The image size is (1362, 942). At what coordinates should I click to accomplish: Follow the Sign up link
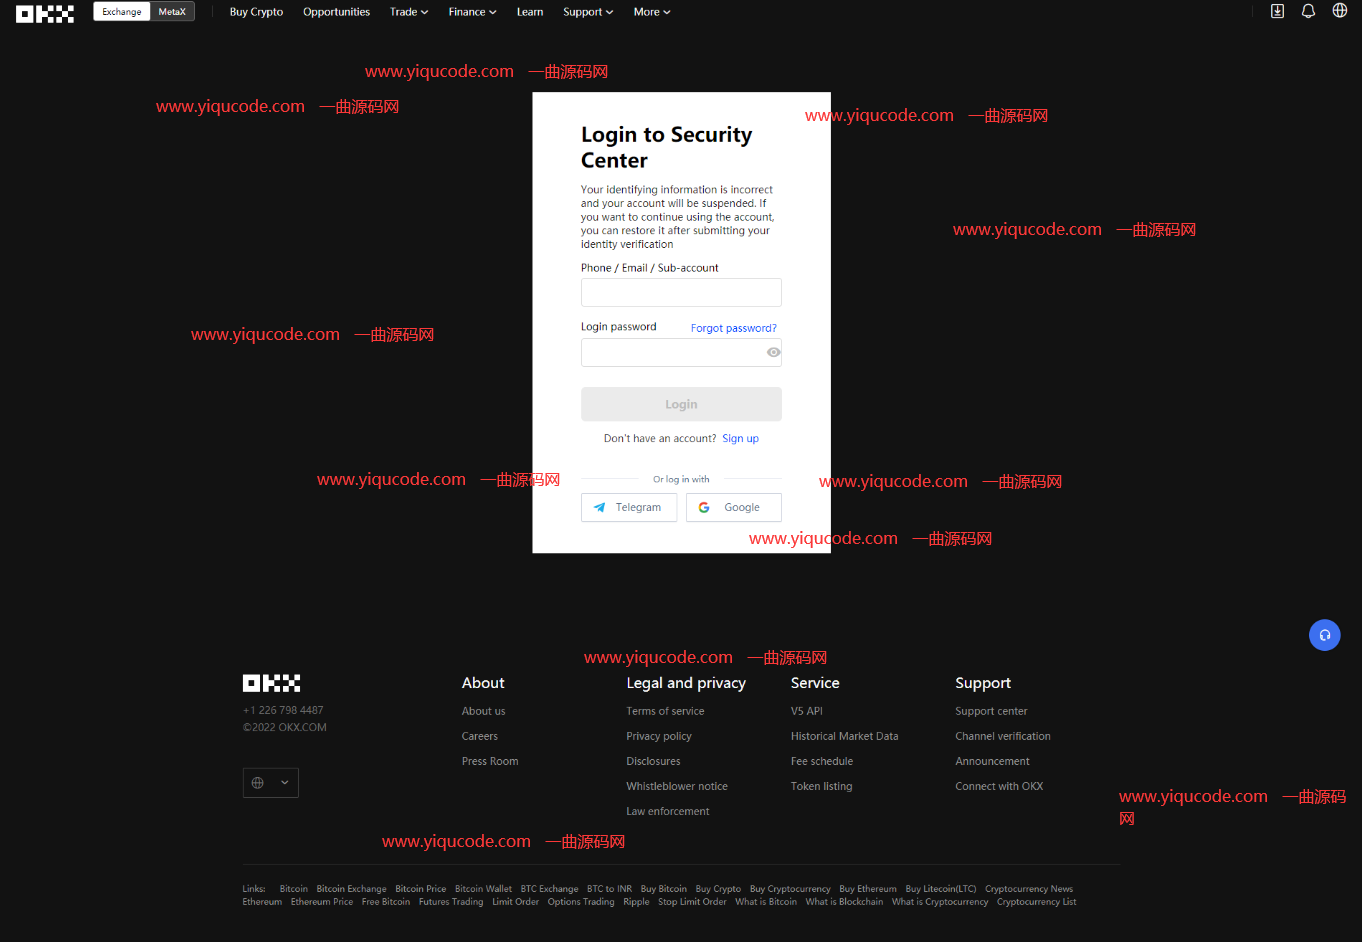740,439
